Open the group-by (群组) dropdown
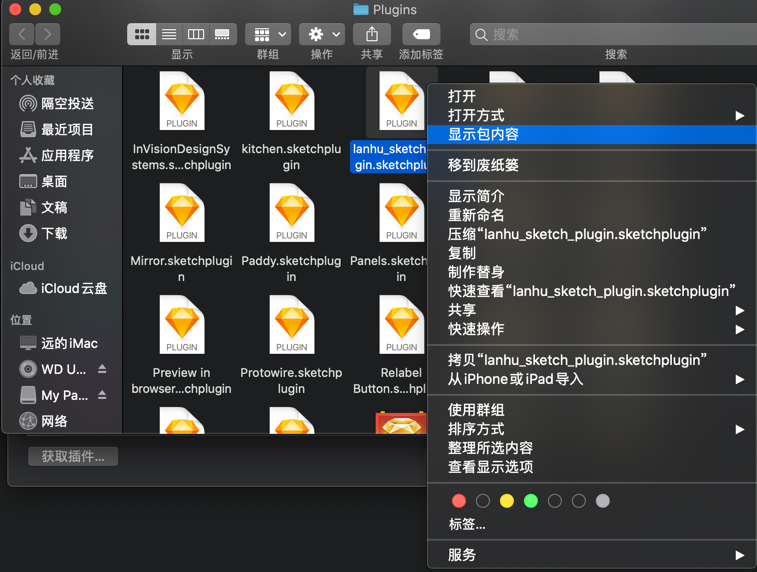Viewport: 757px width, 572px height. point(268,34)
